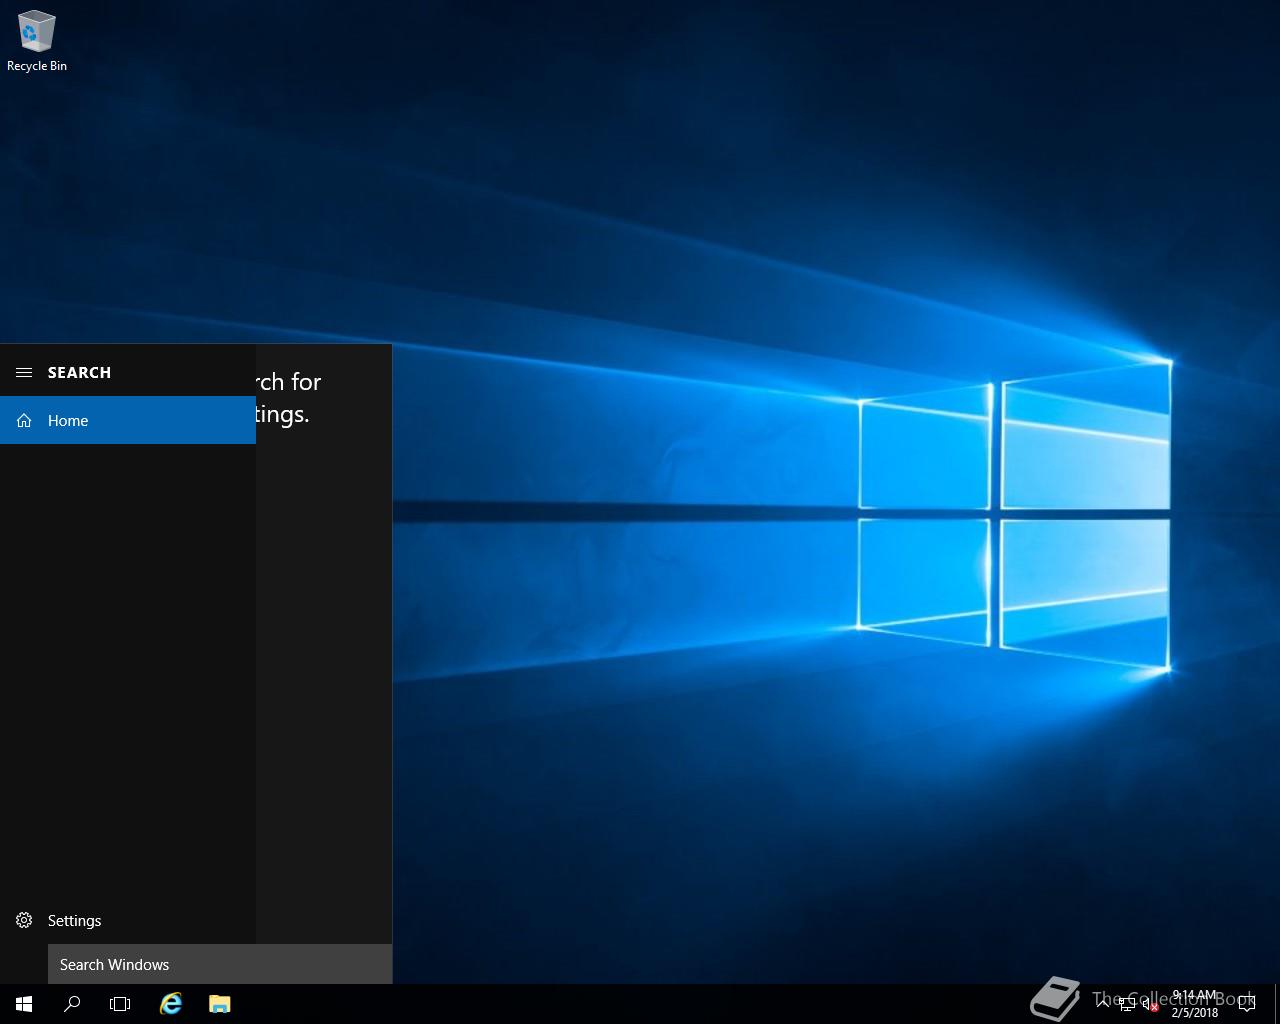Select the Home icon in the search pane
This screenshot has height=1024, width=1280.
(24, 420)
